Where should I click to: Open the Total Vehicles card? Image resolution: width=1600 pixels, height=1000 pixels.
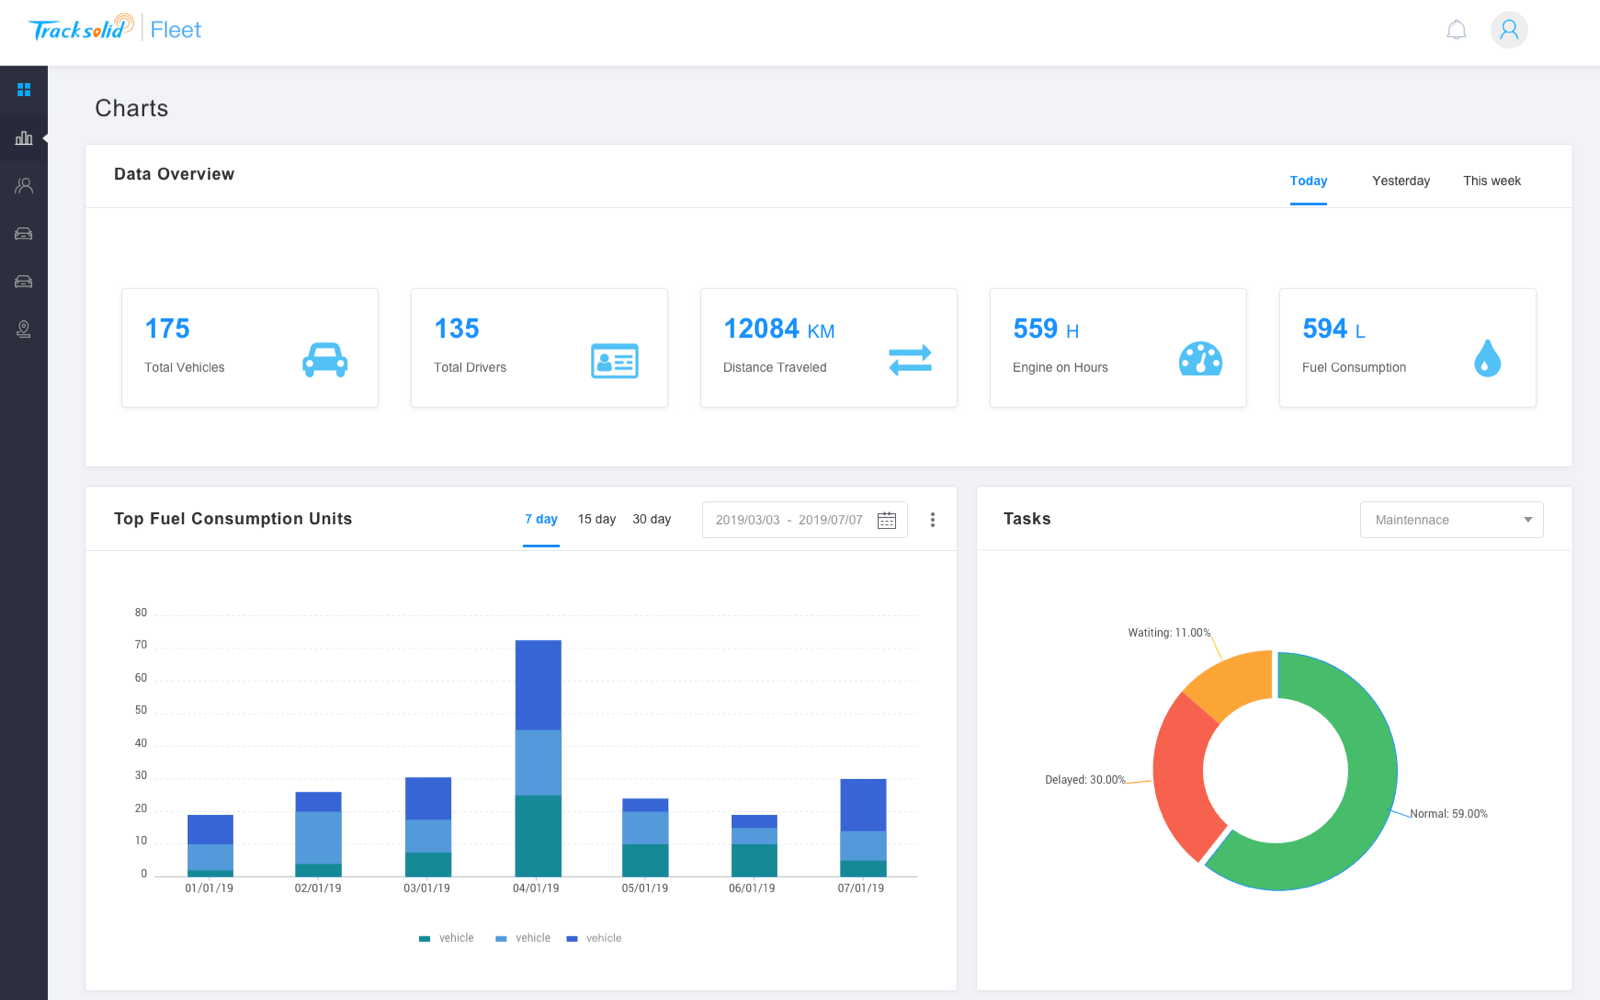249,348
